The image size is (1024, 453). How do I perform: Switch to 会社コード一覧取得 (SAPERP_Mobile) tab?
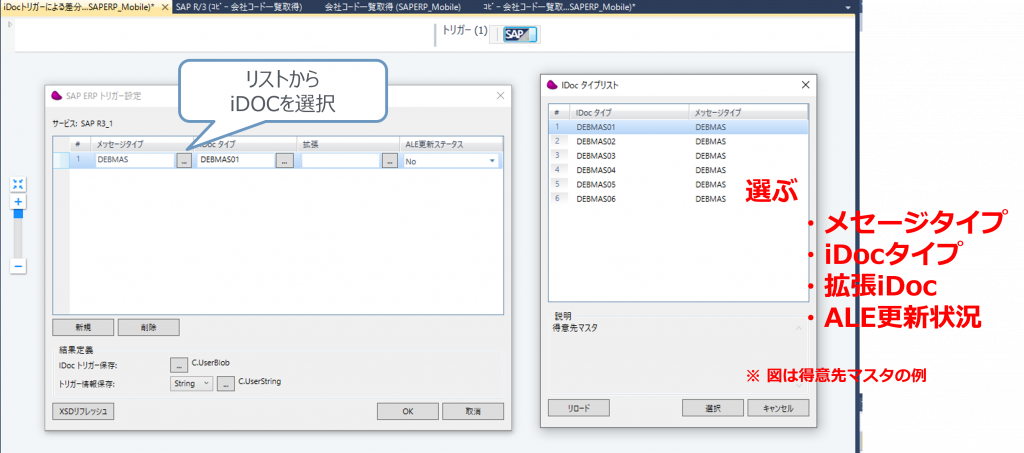392,7
